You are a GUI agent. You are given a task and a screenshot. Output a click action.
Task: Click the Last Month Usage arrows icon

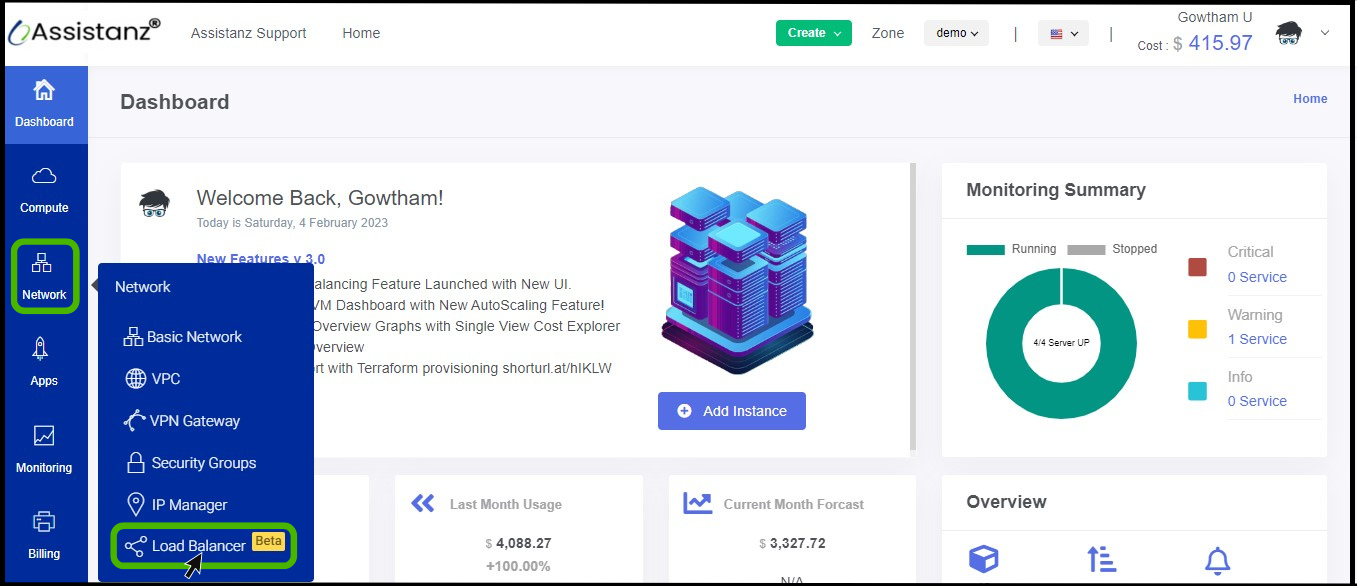click(x=423, y=503)
